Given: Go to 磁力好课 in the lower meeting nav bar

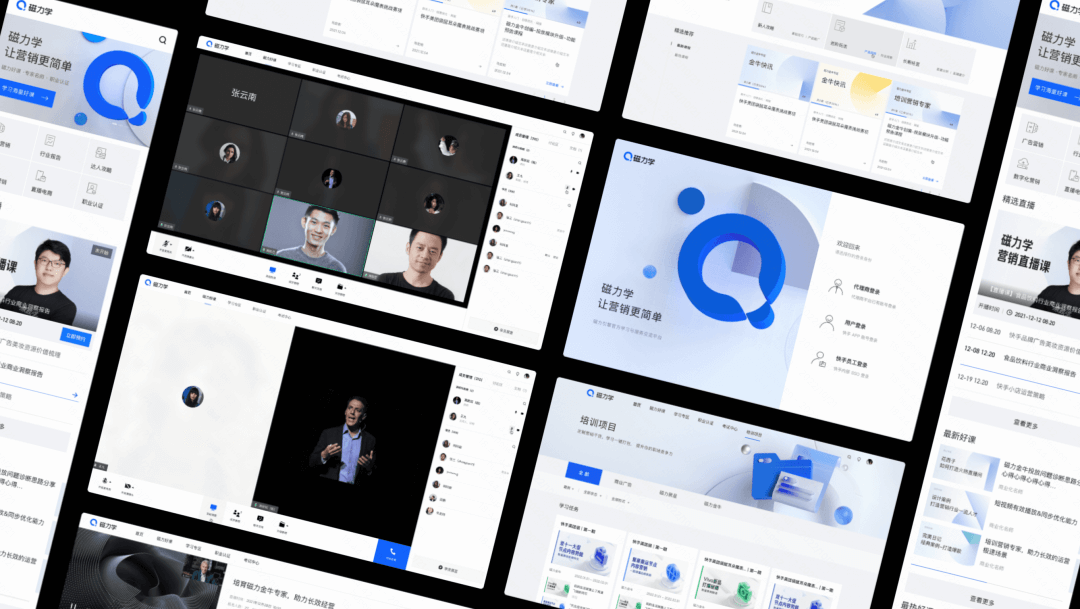Looking at the screenshot, I should (208, 297).
